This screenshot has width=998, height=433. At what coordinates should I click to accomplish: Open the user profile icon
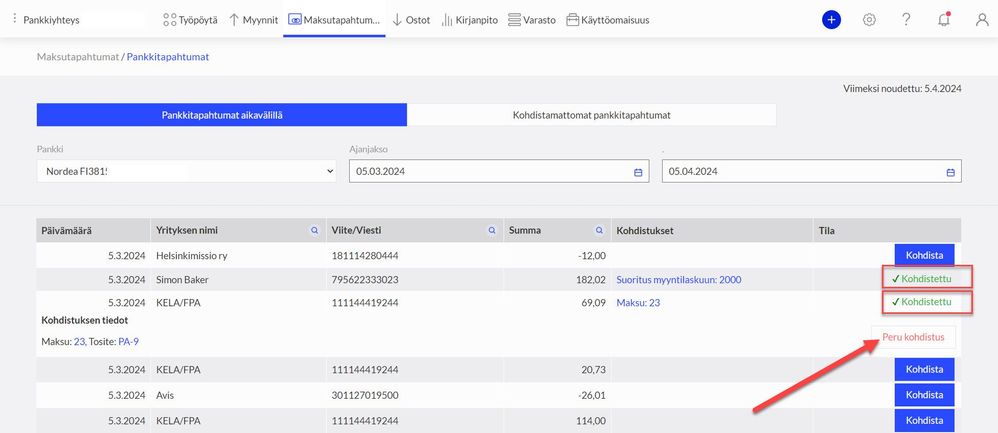click(981, 20)
